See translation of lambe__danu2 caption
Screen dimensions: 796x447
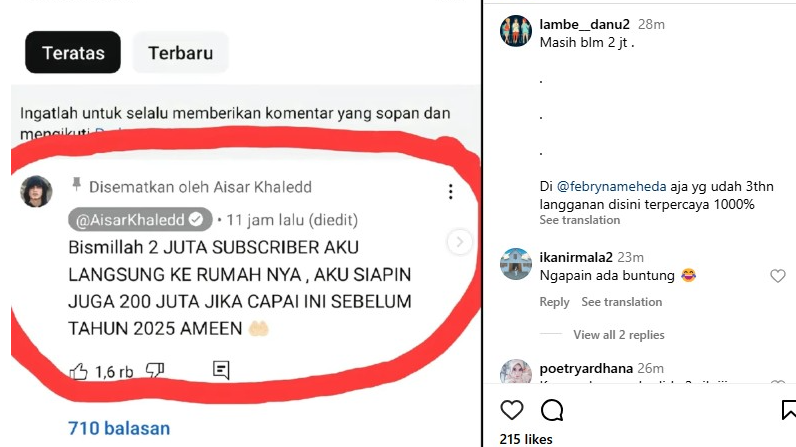[580, 220]
